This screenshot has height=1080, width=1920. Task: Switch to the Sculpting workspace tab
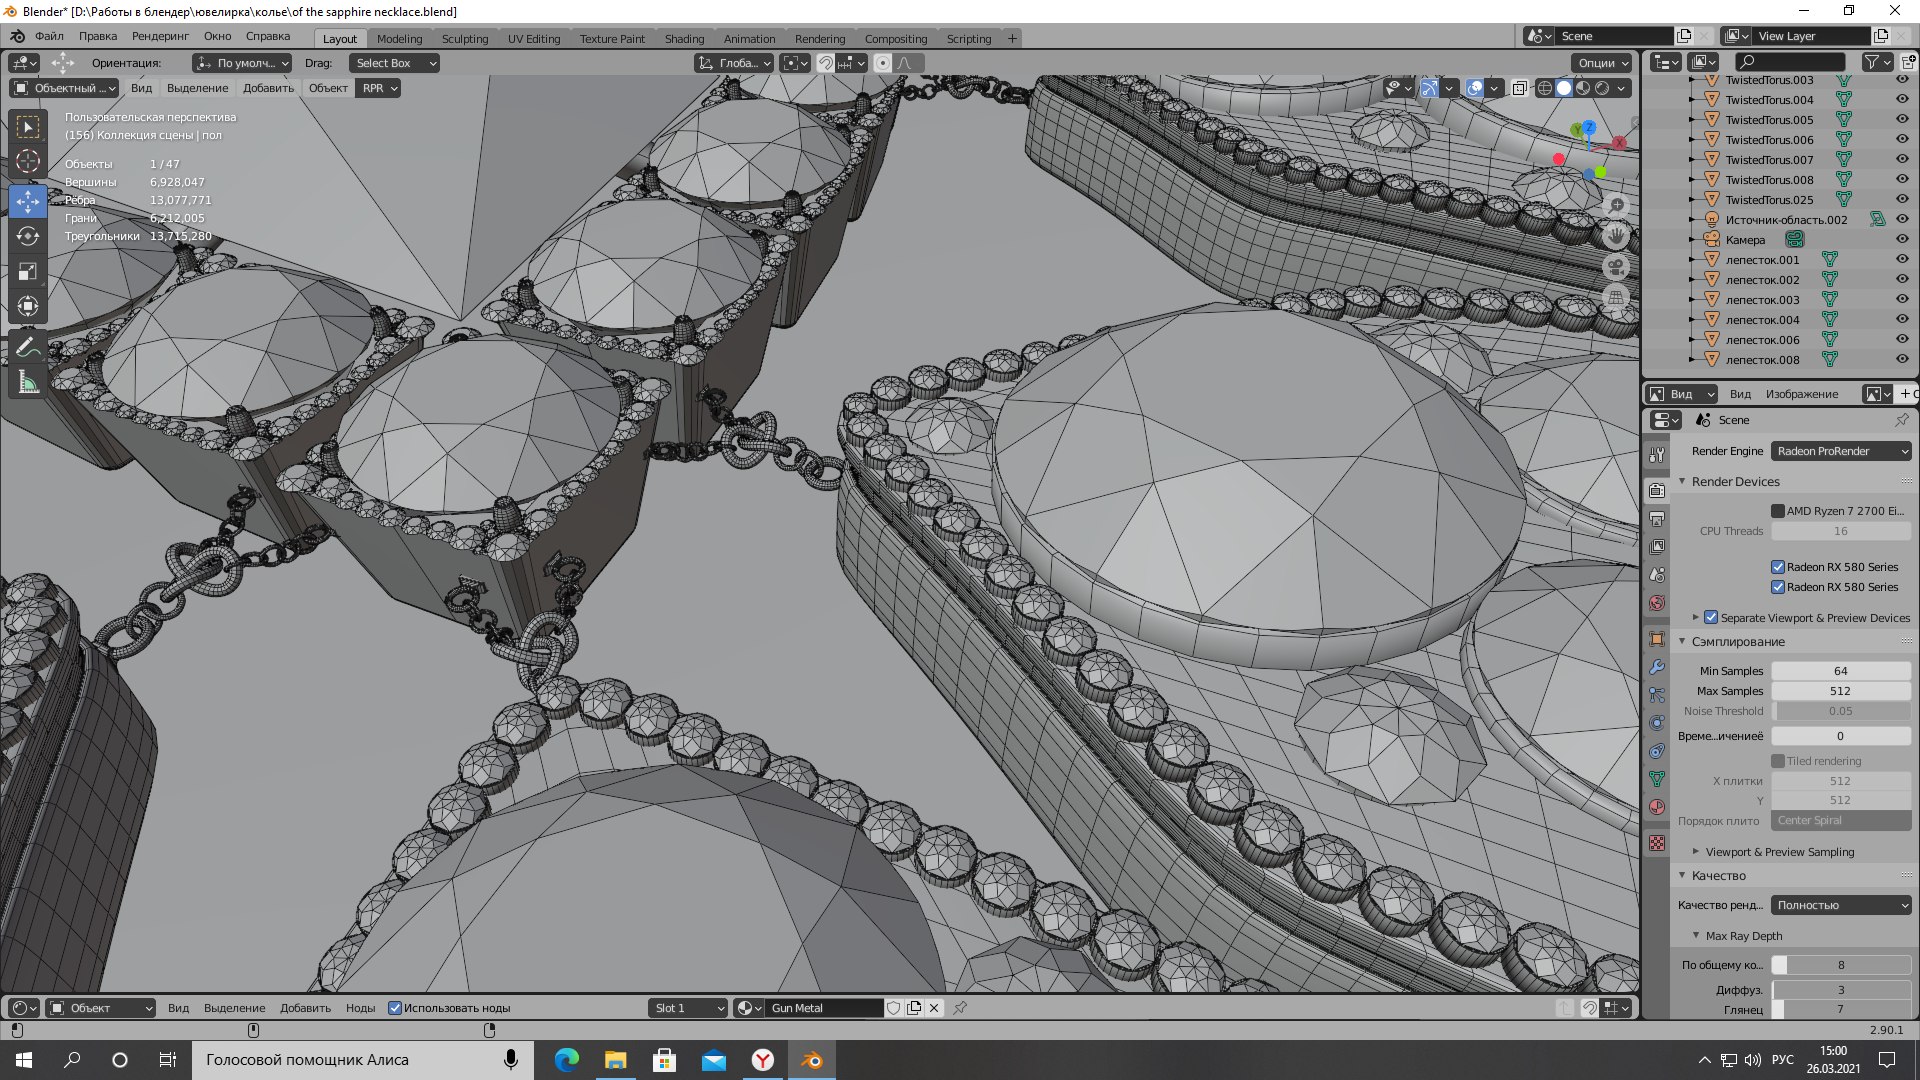465,39
